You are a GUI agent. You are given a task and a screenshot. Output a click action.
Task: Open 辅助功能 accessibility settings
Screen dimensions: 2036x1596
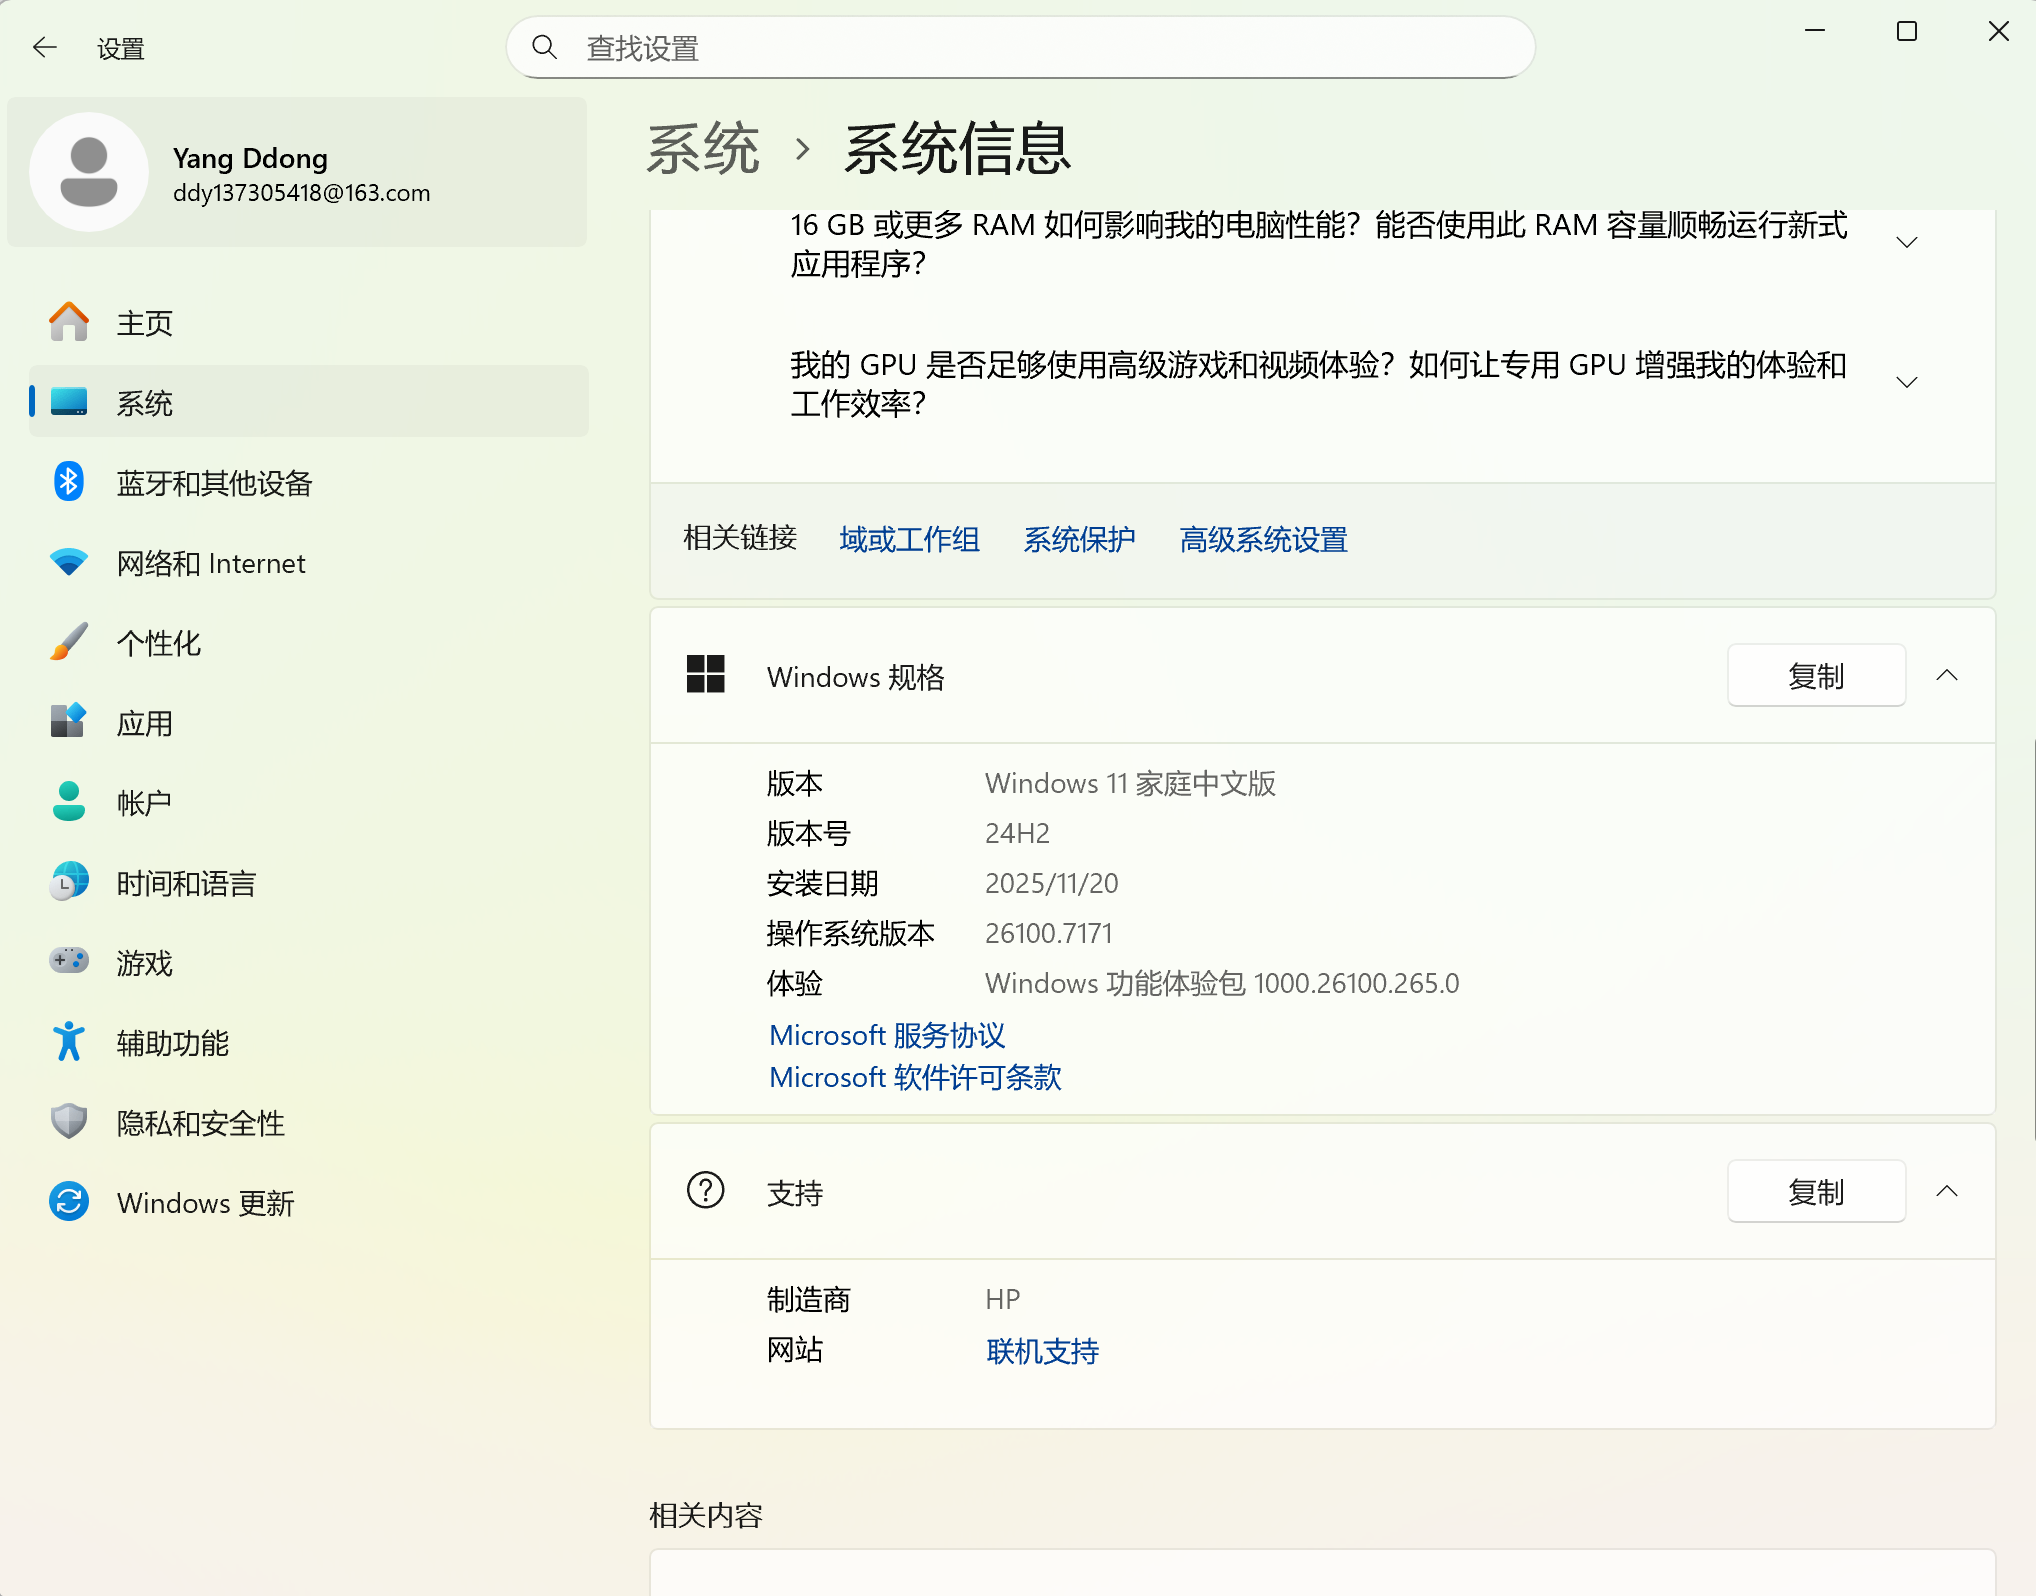click(172, 1043)
